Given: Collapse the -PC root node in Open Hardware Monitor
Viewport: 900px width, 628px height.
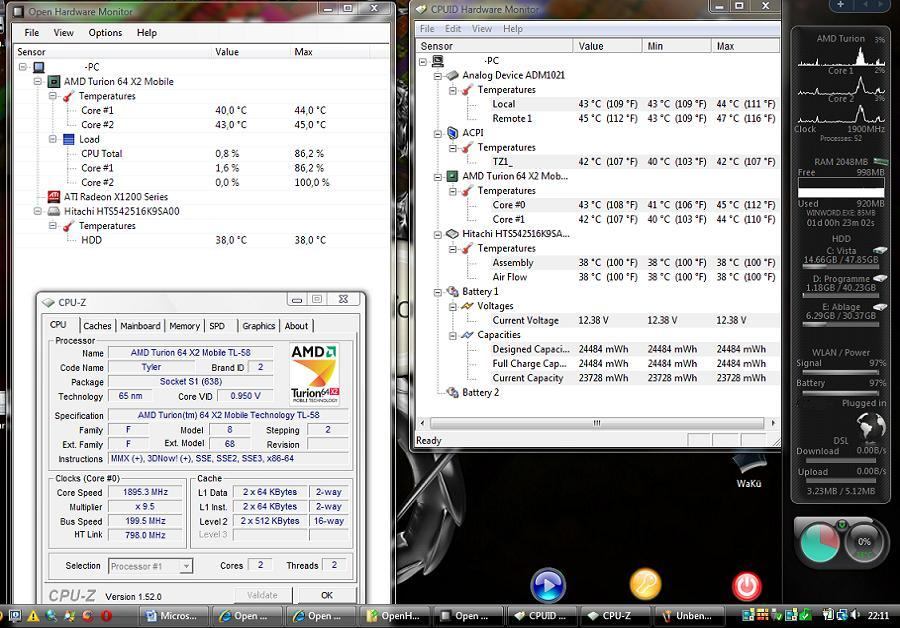Looking at the screenshot, I should coord(23,67).
